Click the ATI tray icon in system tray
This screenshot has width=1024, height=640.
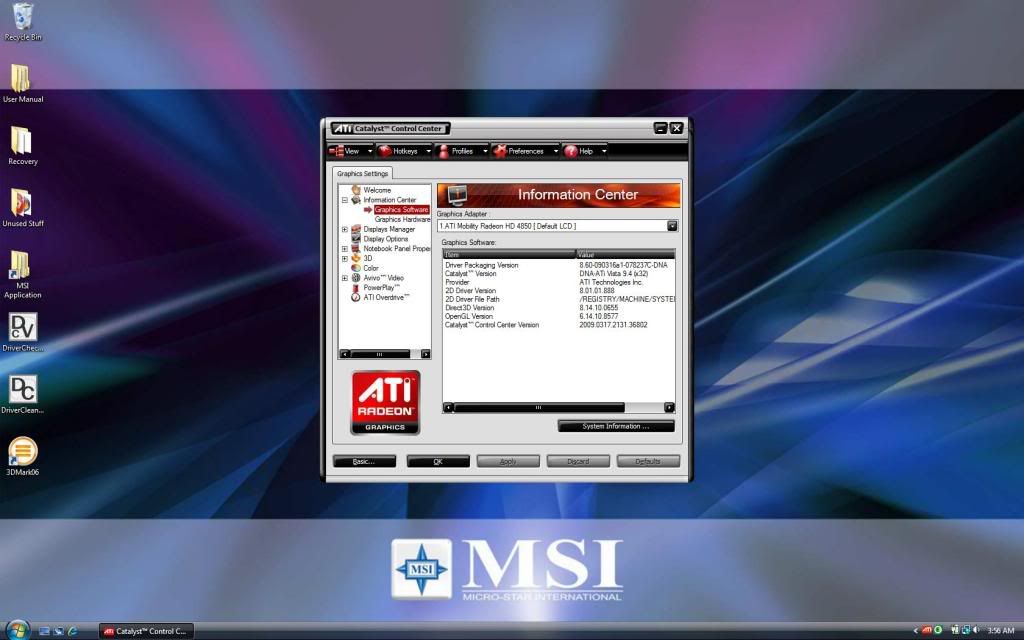tap(927, 630)
